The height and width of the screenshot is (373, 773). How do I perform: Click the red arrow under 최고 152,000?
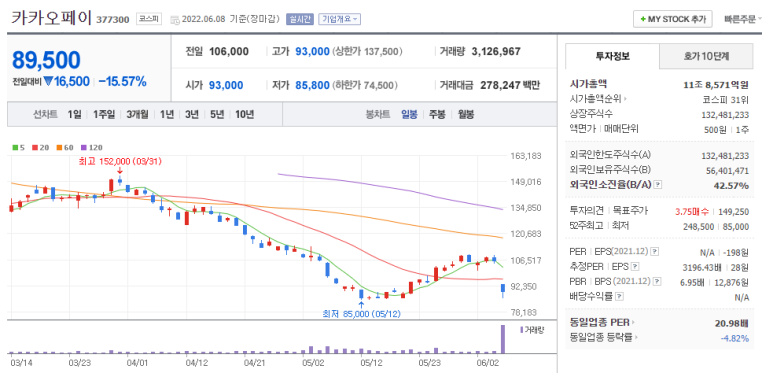click(120, 171)
